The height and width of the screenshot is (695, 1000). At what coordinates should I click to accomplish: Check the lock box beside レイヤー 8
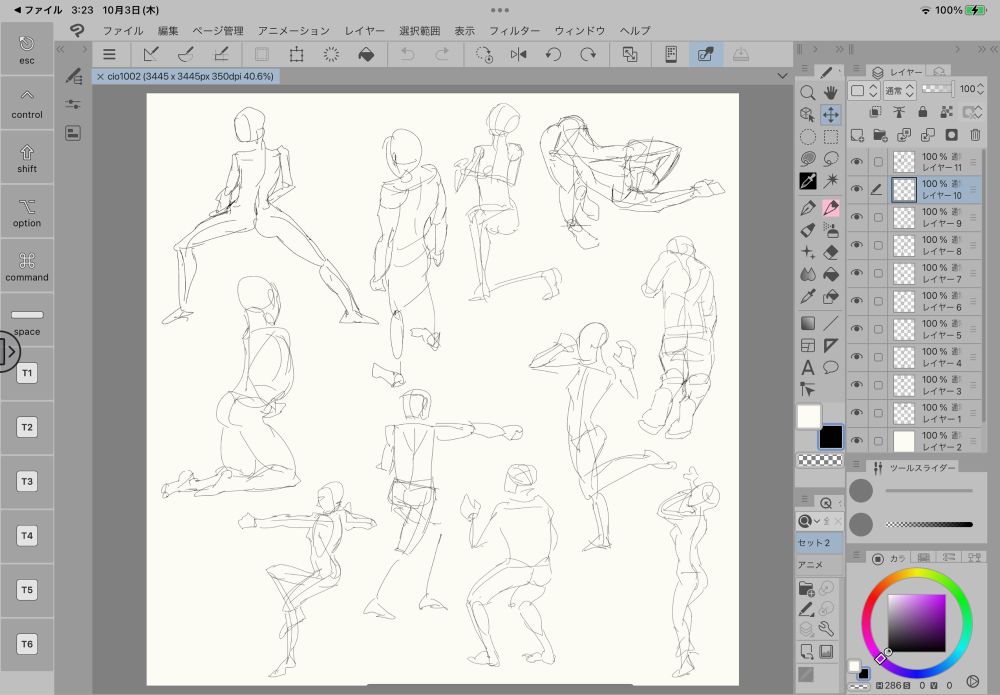(878, 245)
